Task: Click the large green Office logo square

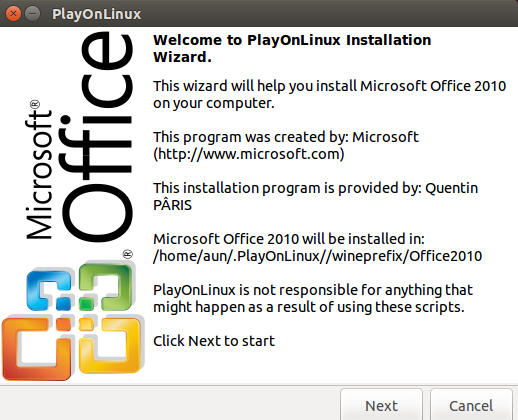Action: pyautogui.click(x=106, y=286)
